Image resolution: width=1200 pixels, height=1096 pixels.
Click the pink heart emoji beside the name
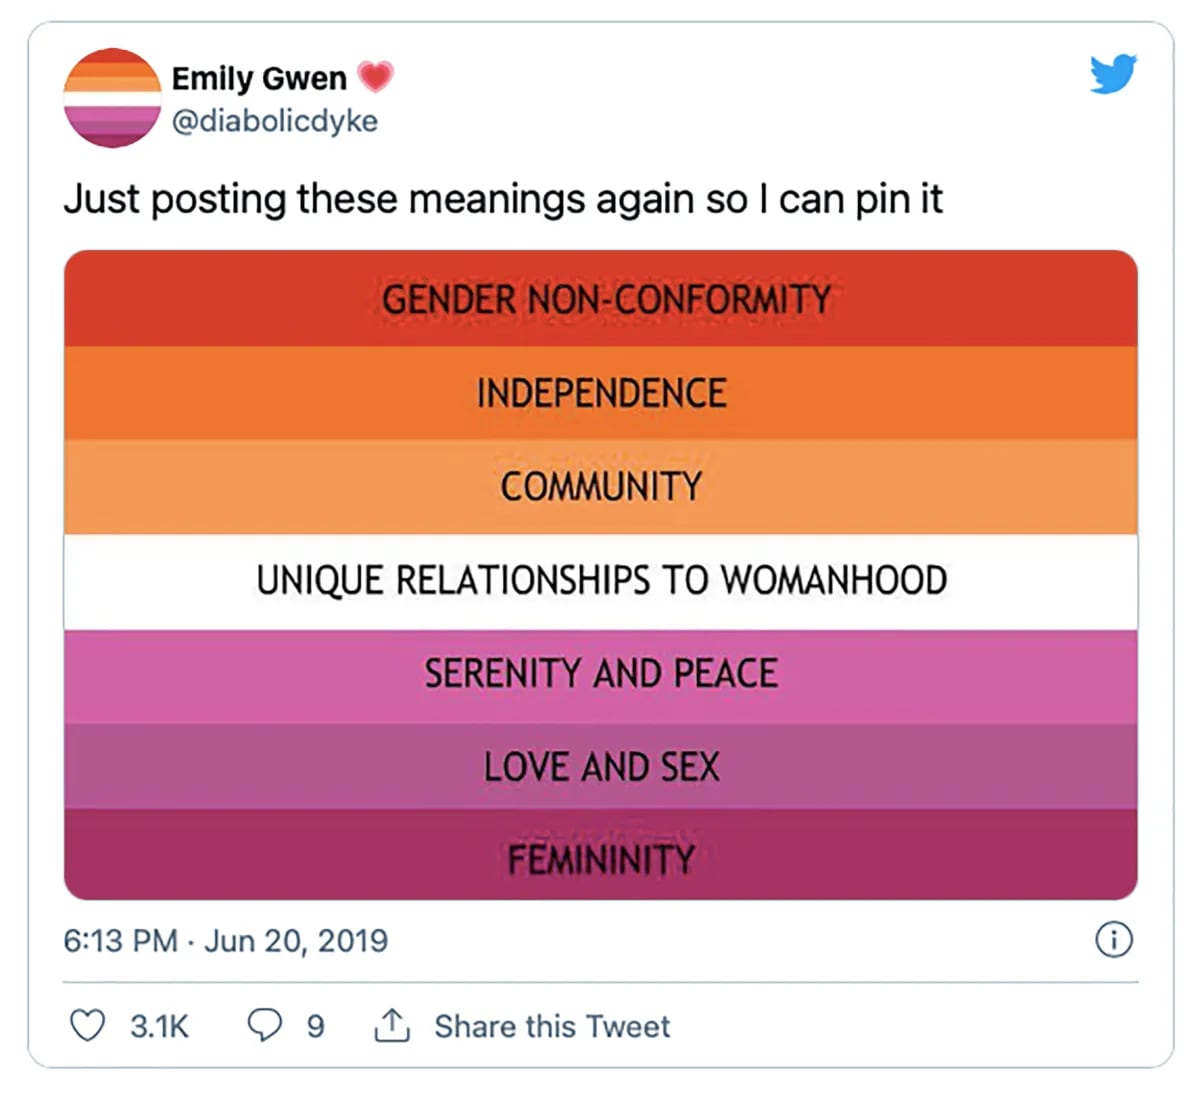point(376,77)
